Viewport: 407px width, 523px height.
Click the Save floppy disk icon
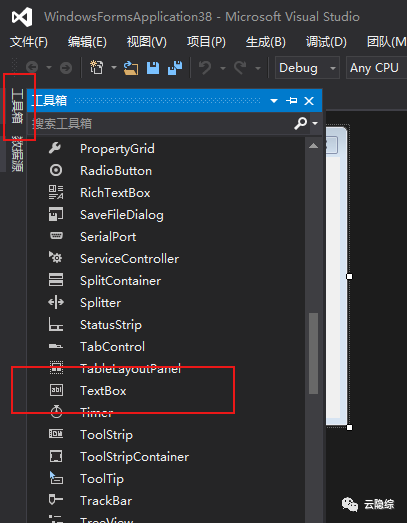tap(153, 68)
